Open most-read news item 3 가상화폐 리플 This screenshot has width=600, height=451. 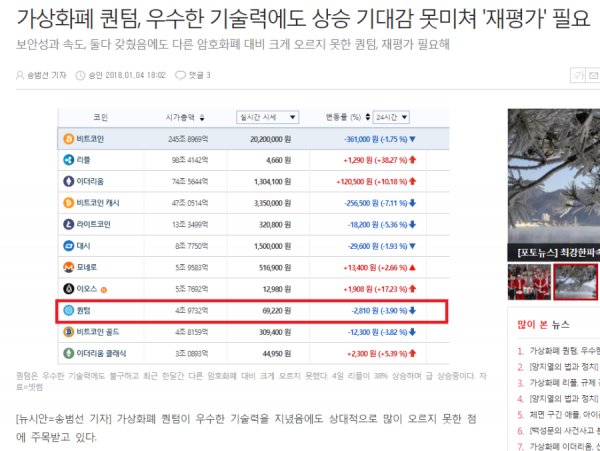coord(564,383)
